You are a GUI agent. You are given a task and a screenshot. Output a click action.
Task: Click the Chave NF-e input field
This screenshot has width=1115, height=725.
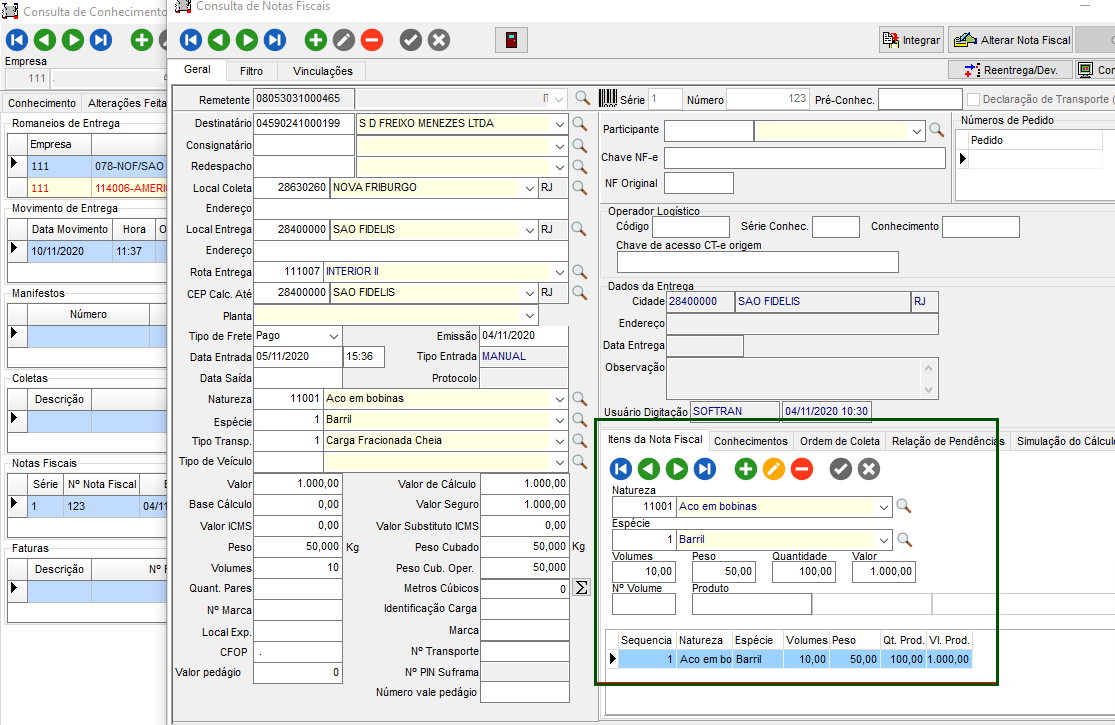pyautogui.click(x=804, y=158)
